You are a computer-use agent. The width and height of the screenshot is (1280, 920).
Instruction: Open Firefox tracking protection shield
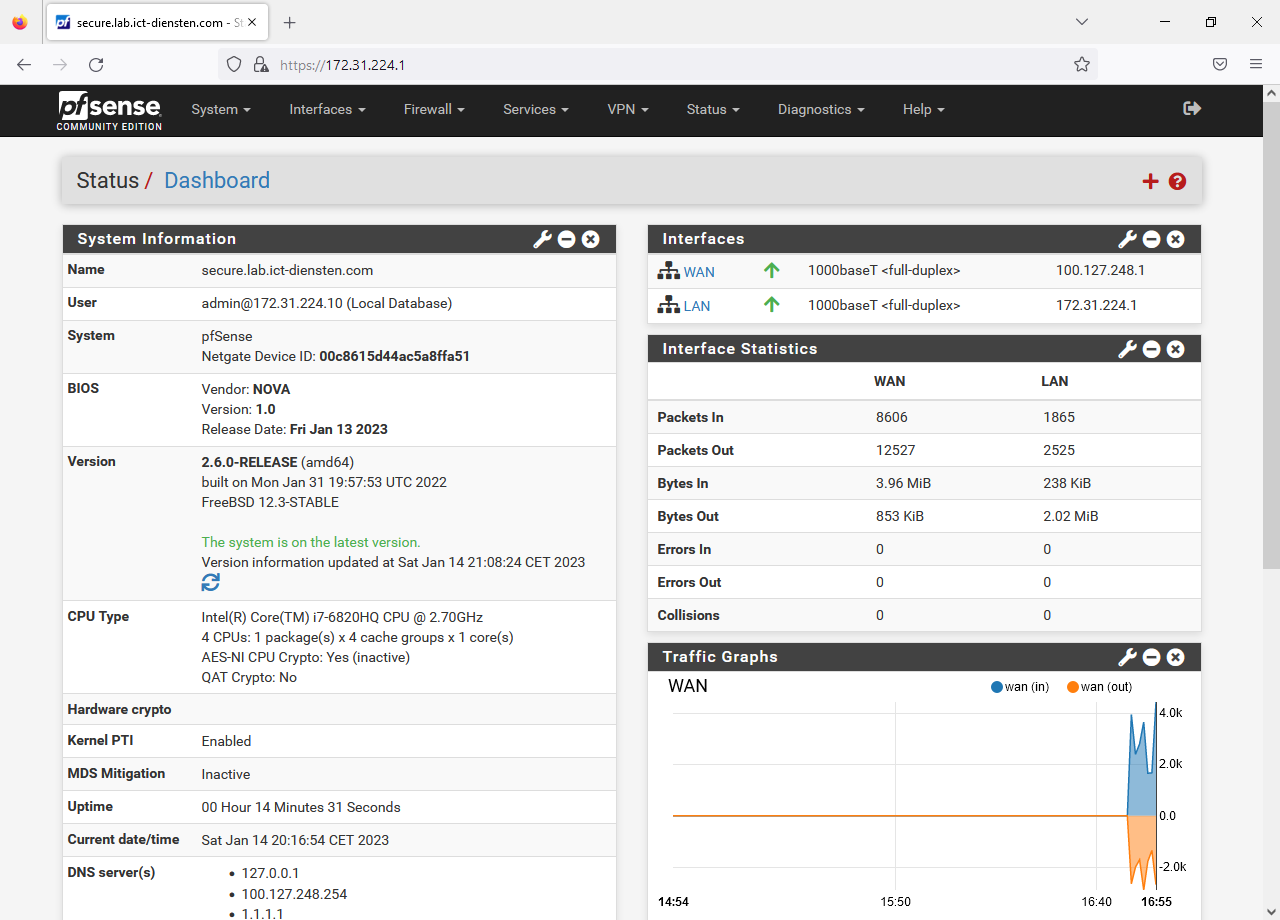point(234,64)
